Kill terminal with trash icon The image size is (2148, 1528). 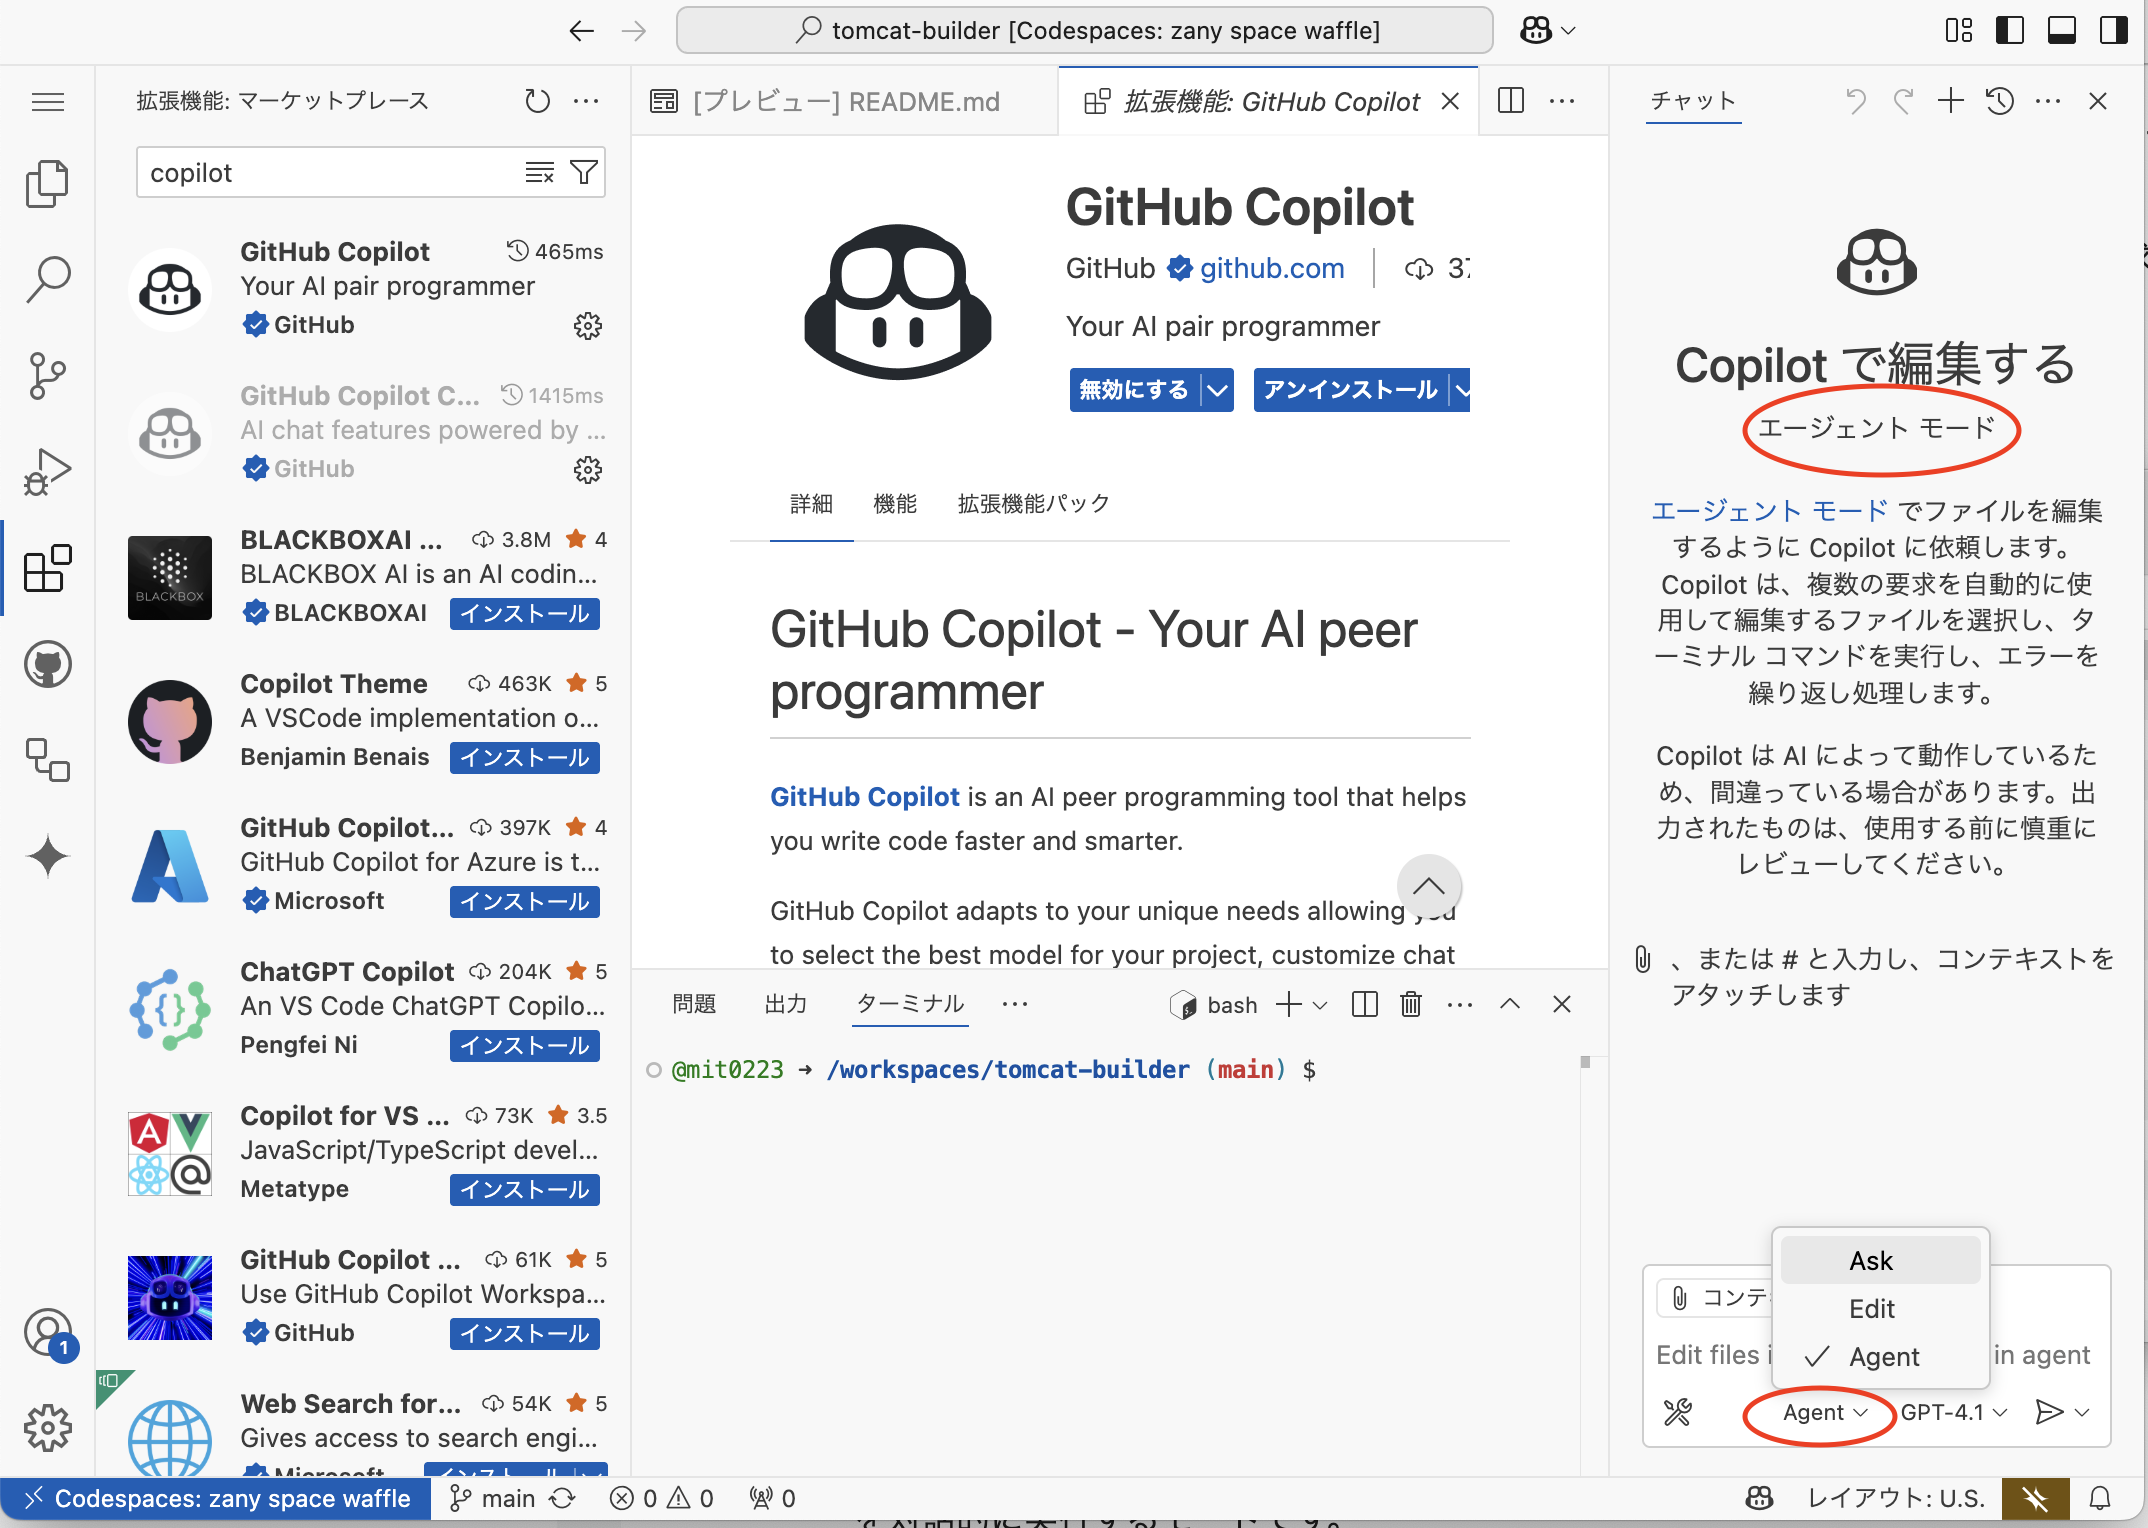point(1410,1004)
